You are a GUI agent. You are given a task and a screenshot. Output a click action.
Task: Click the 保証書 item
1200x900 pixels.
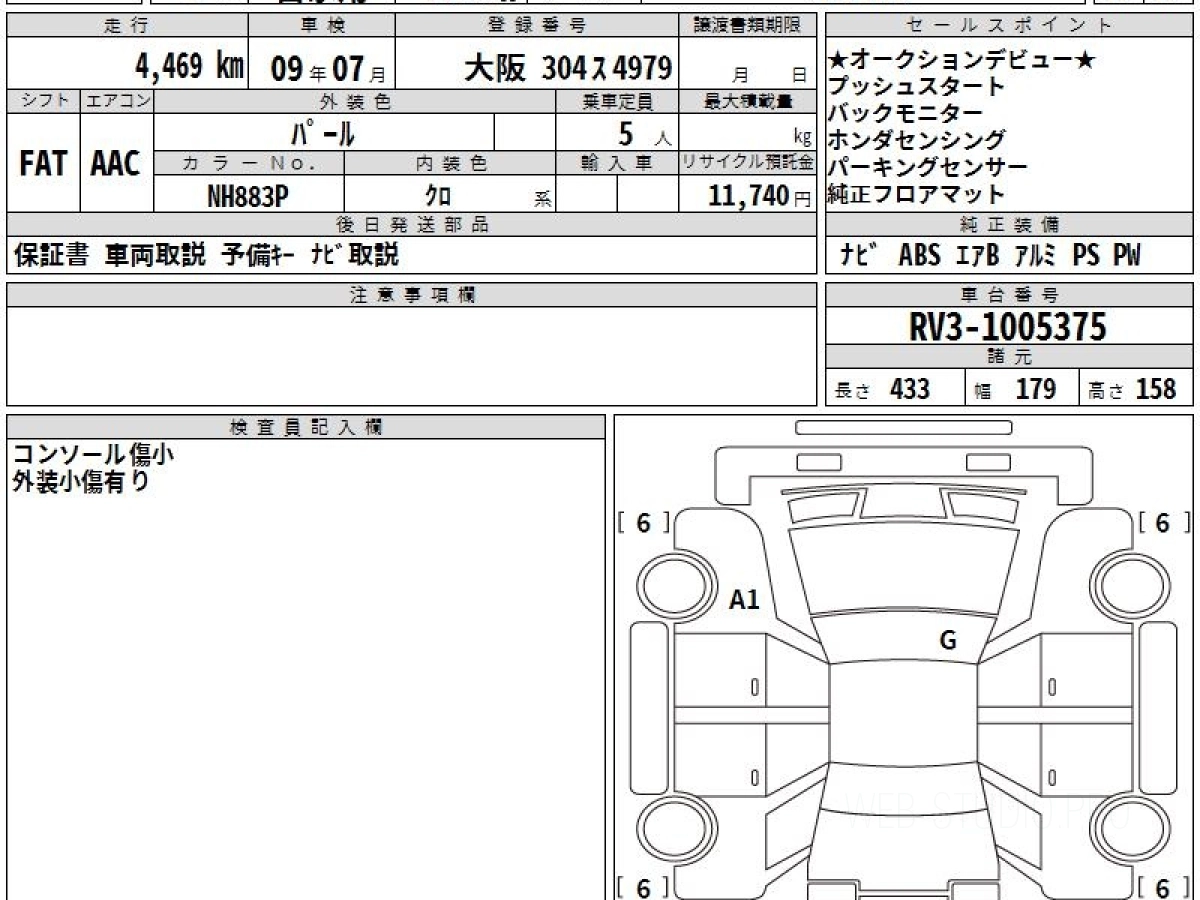point(52,256)
